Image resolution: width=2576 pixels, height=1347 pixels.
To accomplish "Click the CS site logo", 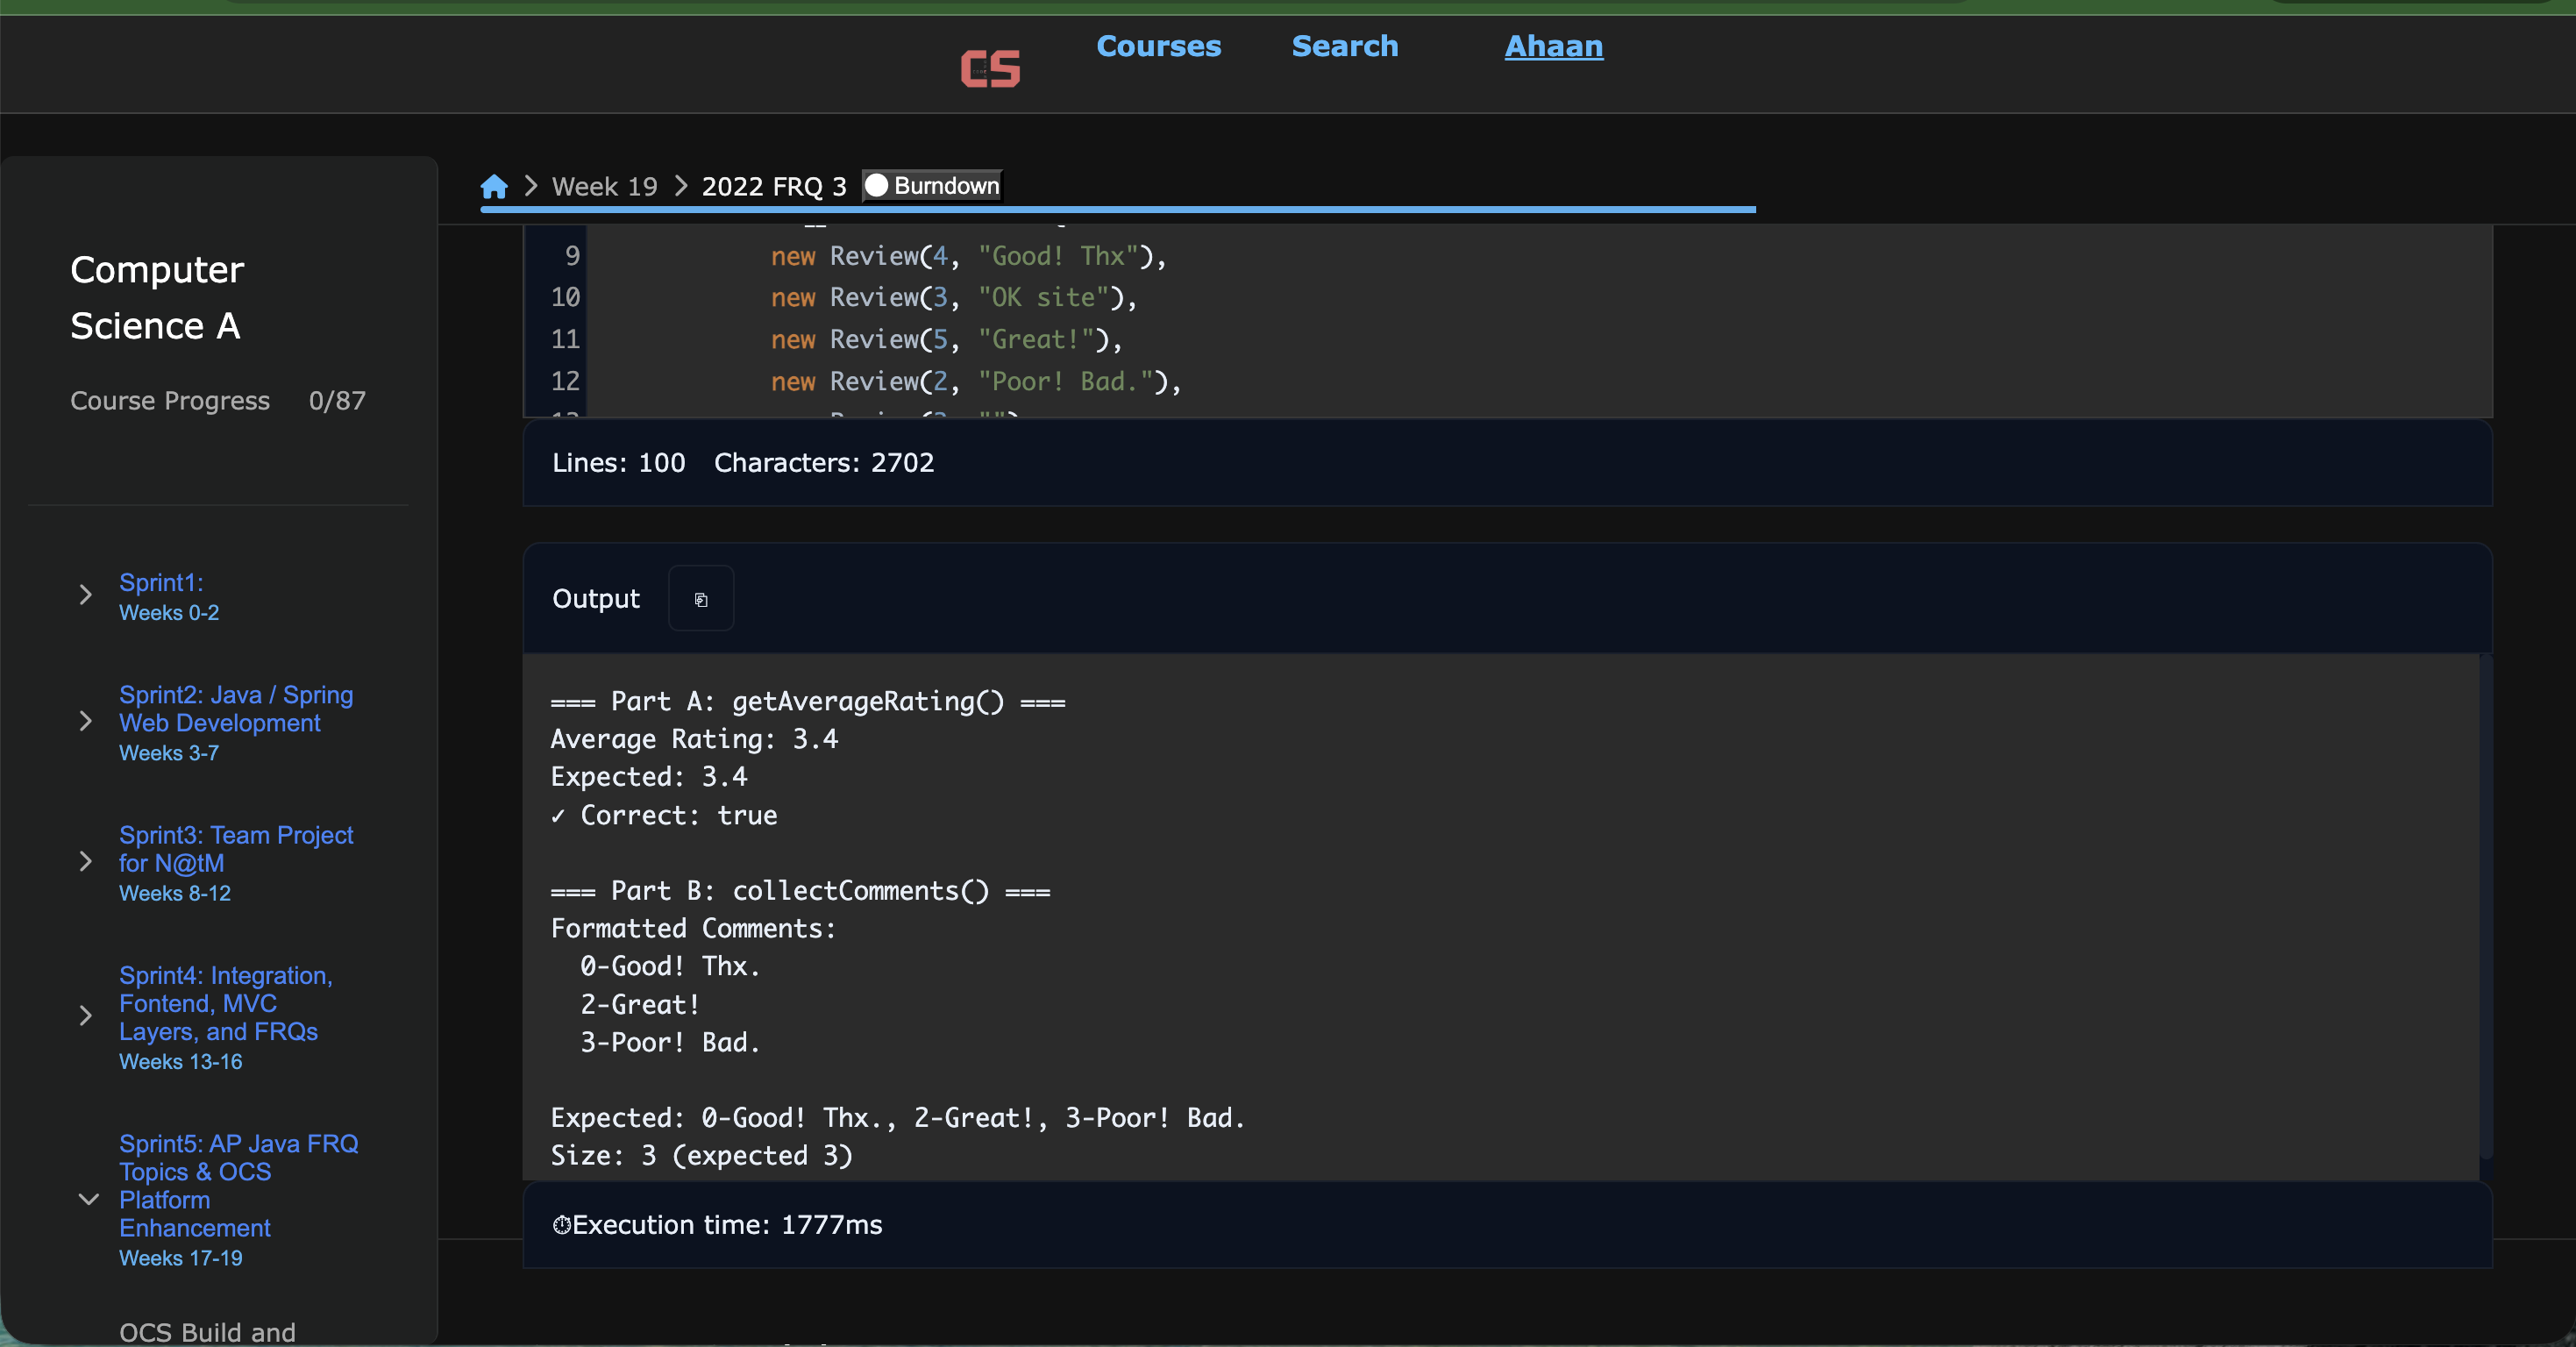I will [x=990, y=68].
